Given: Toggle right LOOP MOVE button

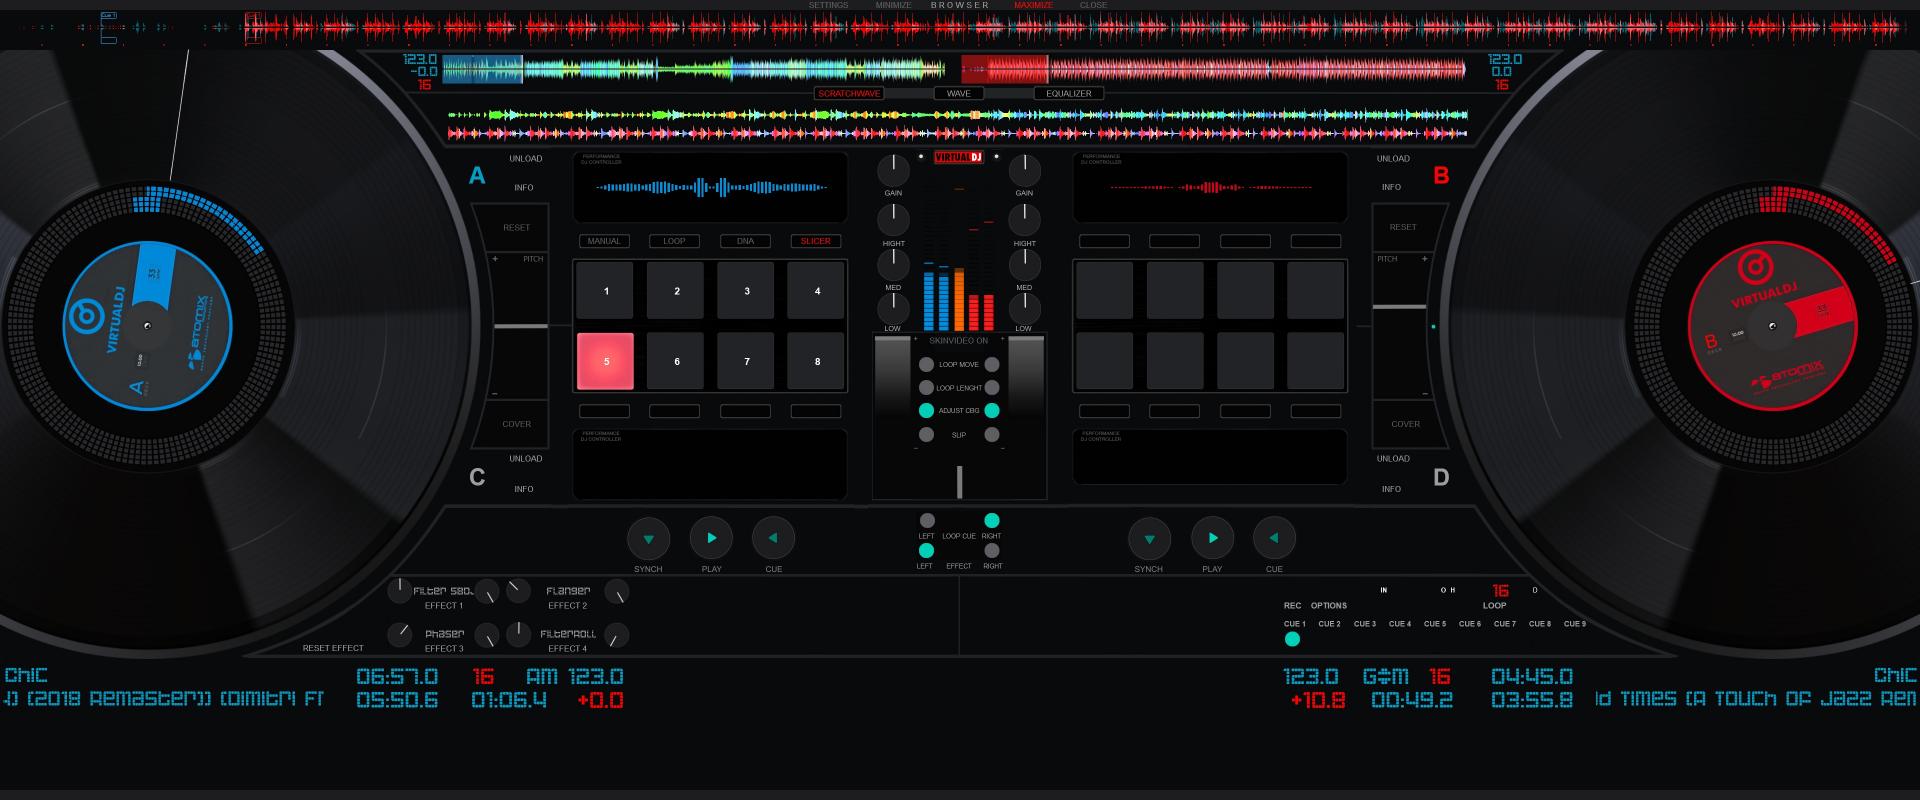Looking at the screenshot, I should click(x=992, y=365).
